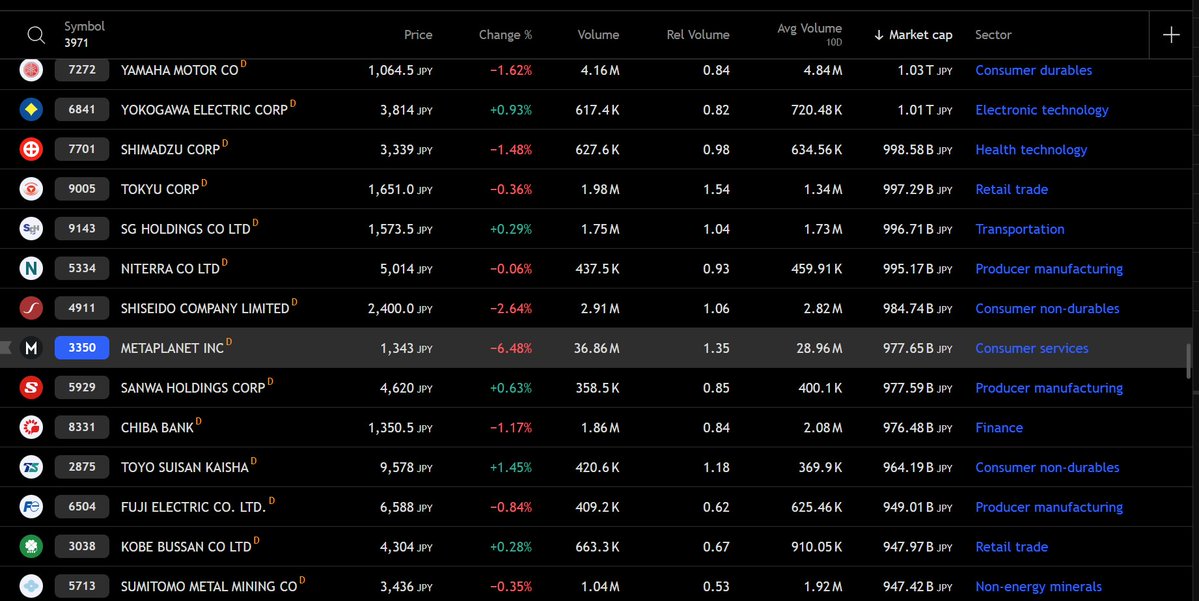Open SHISEIDO COMPANY LIMITED stock name
1199x601 pixels.
click(205, 309)
